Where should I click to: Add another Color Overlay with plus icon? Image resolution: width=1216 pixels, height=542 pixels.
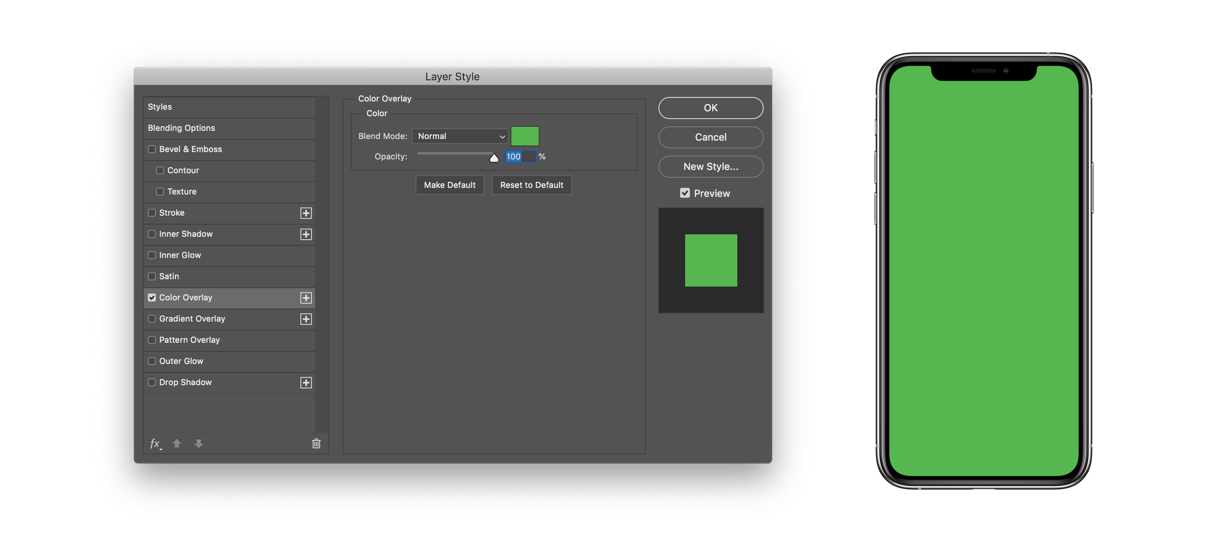(x=306, y=298)
